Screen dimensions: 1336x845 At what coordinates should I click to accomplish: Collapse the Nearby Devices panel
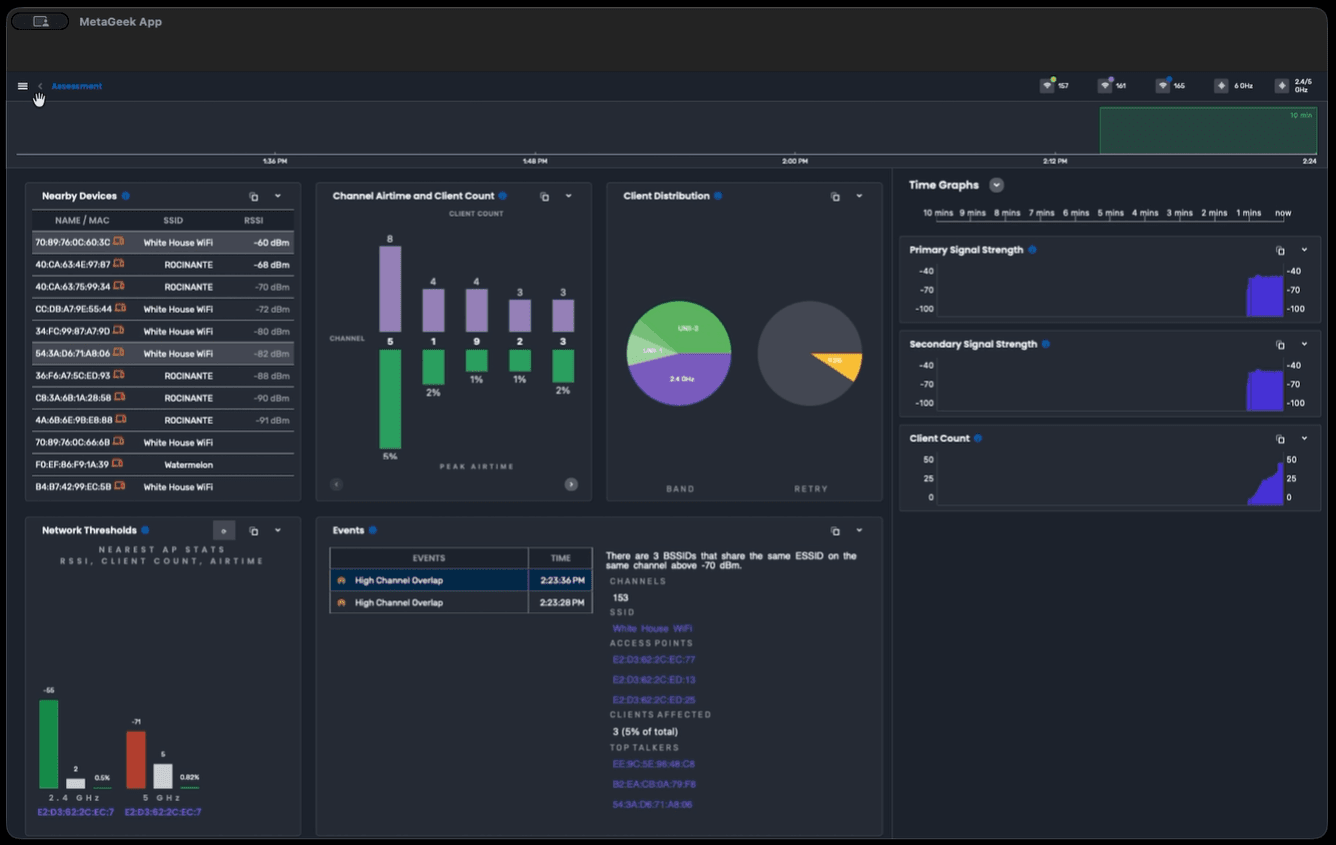278,195
